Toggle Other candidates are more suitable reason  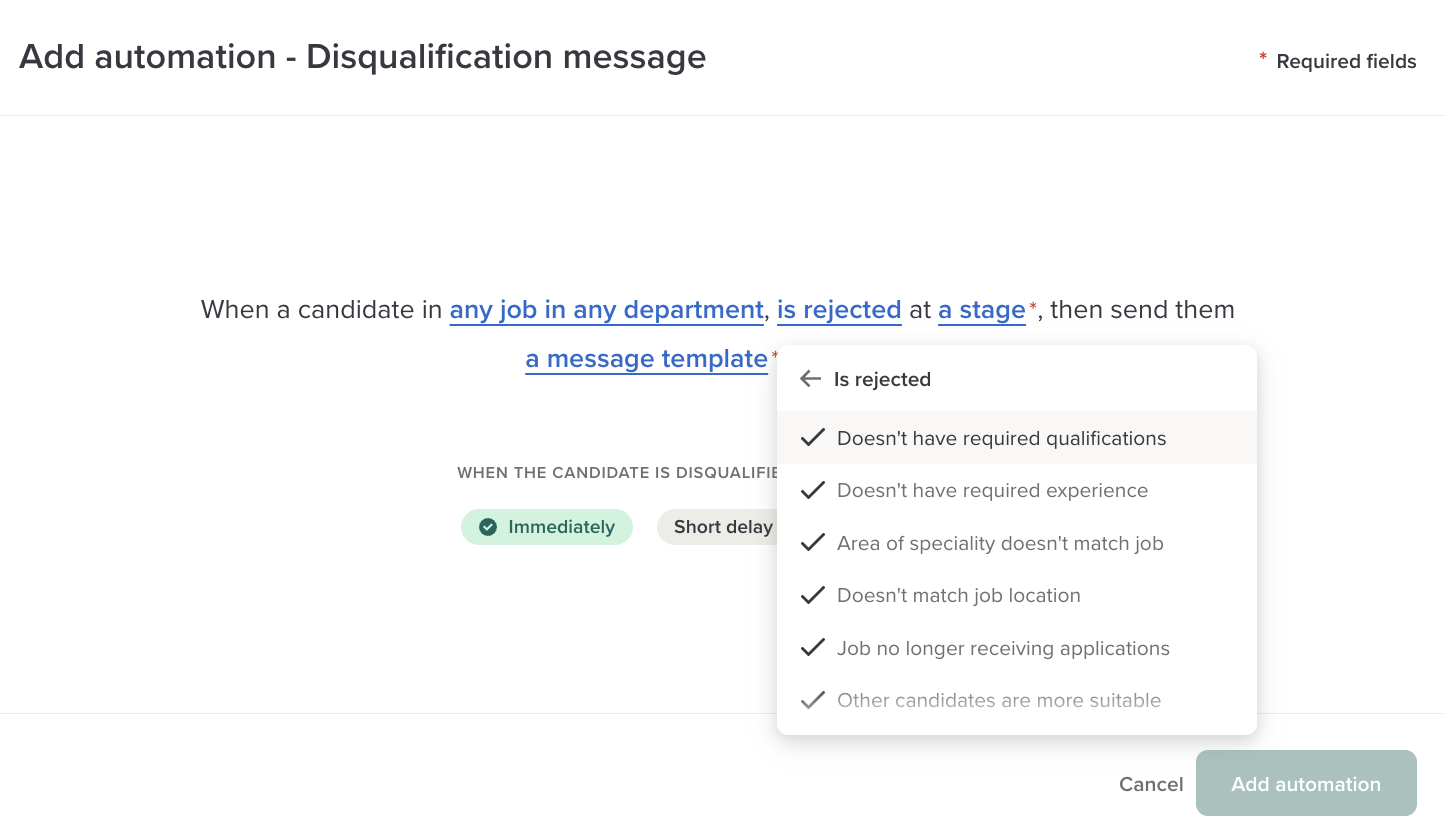tap(1016, 700)
